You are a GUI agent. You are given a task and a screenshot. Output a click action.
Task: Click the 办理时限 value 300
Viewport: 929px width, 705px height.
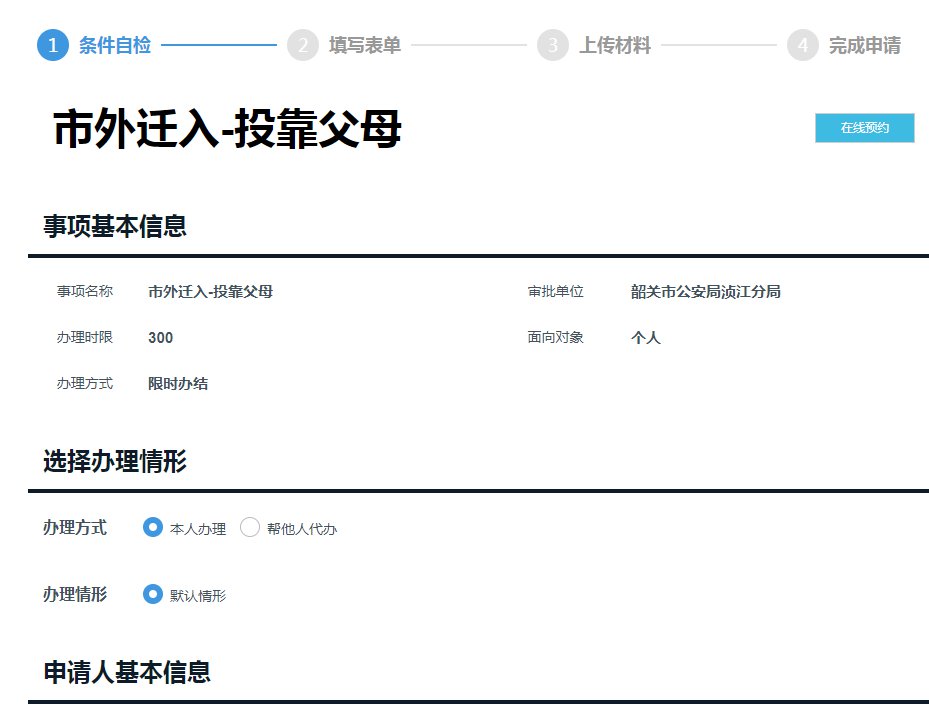click(160, 338)
